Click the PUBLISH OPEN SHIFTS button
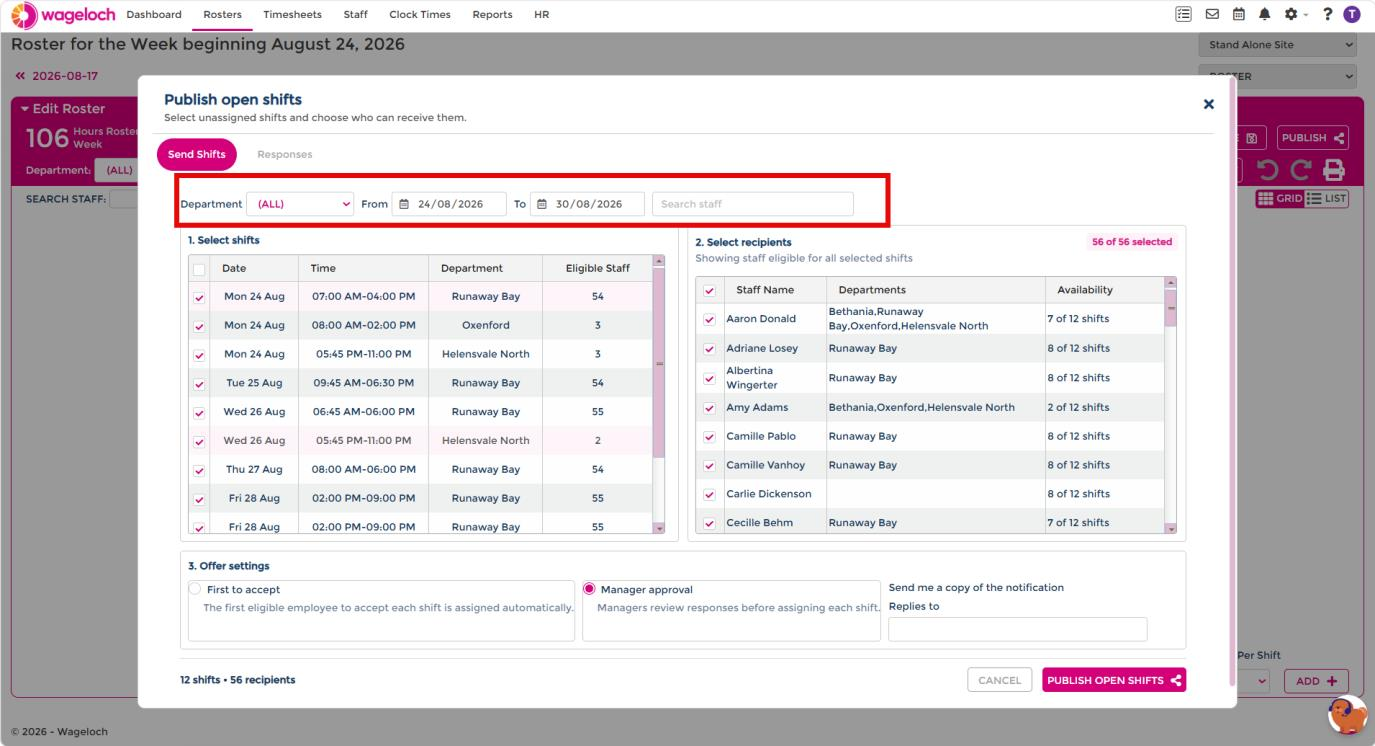This screenshot has height=746, width=1375. pos(1114,680)
